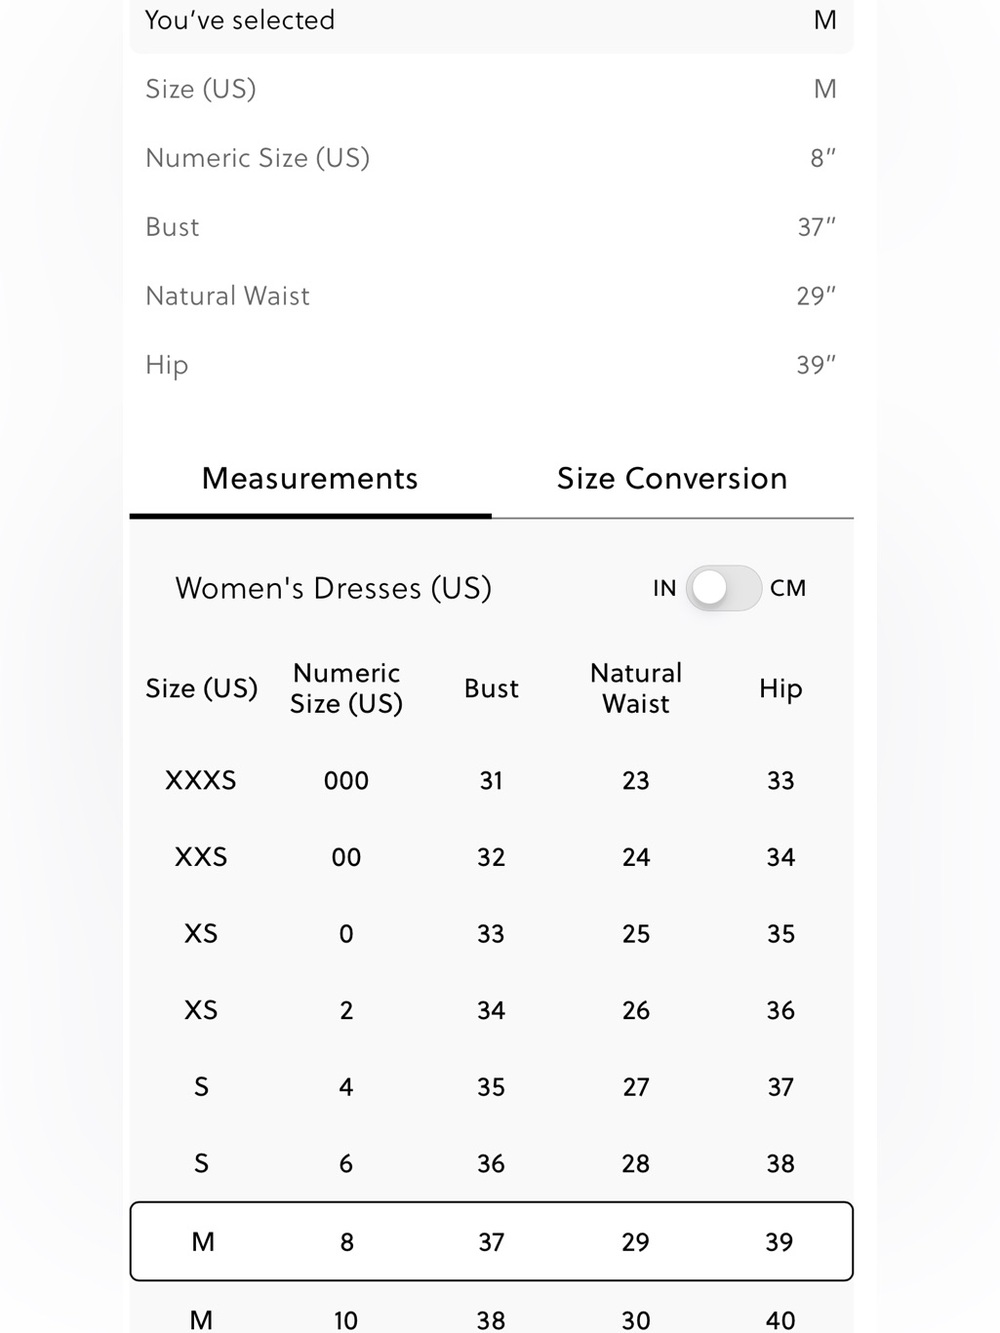Click the Natural Waist column header
This screenshot has width=1000, height=1333.
click(636, 688)
